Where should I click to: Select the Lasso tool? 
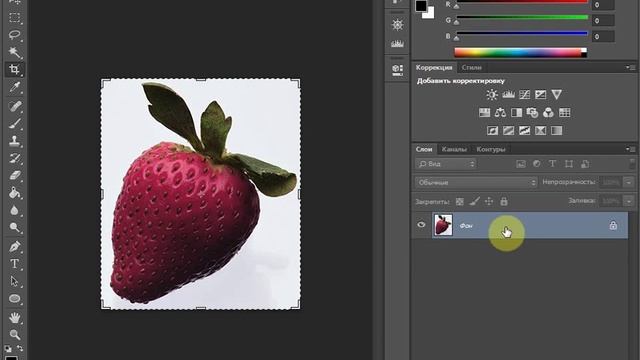tap(15, 35)
